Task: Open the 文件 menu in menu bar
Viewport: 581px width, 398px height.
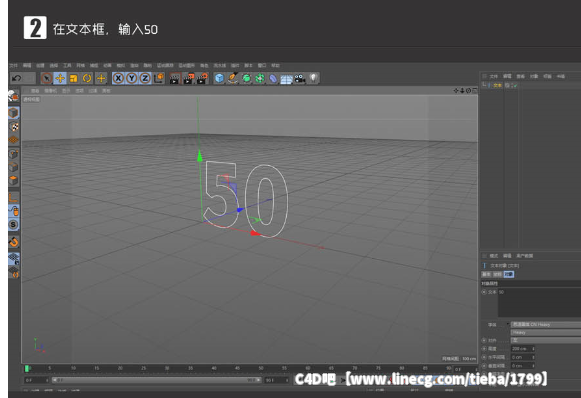Action: [13, 66]
